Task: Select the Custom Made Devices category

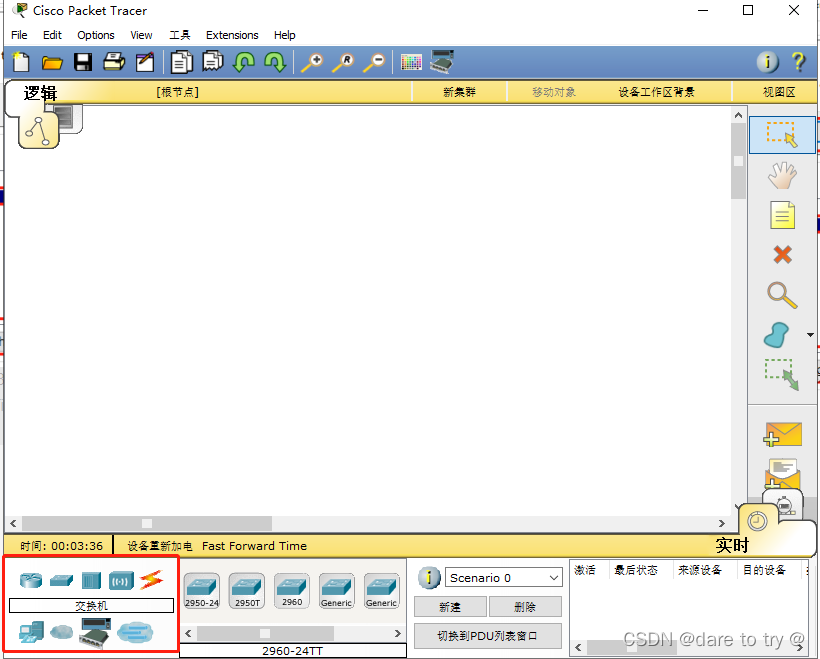Action: pos(95,632)
